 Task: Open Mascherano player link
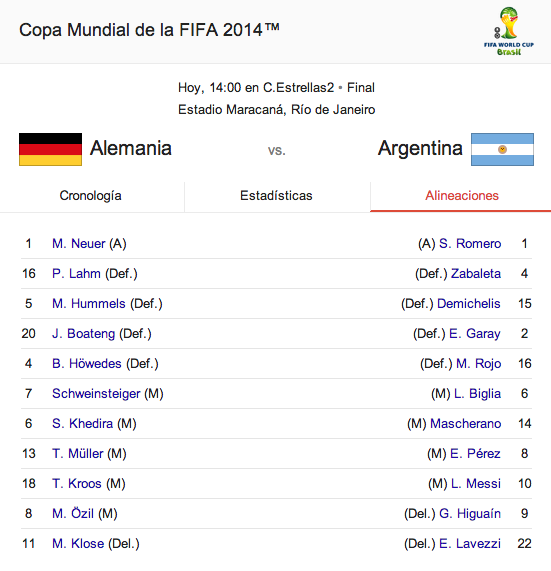[x=465, y=424]
